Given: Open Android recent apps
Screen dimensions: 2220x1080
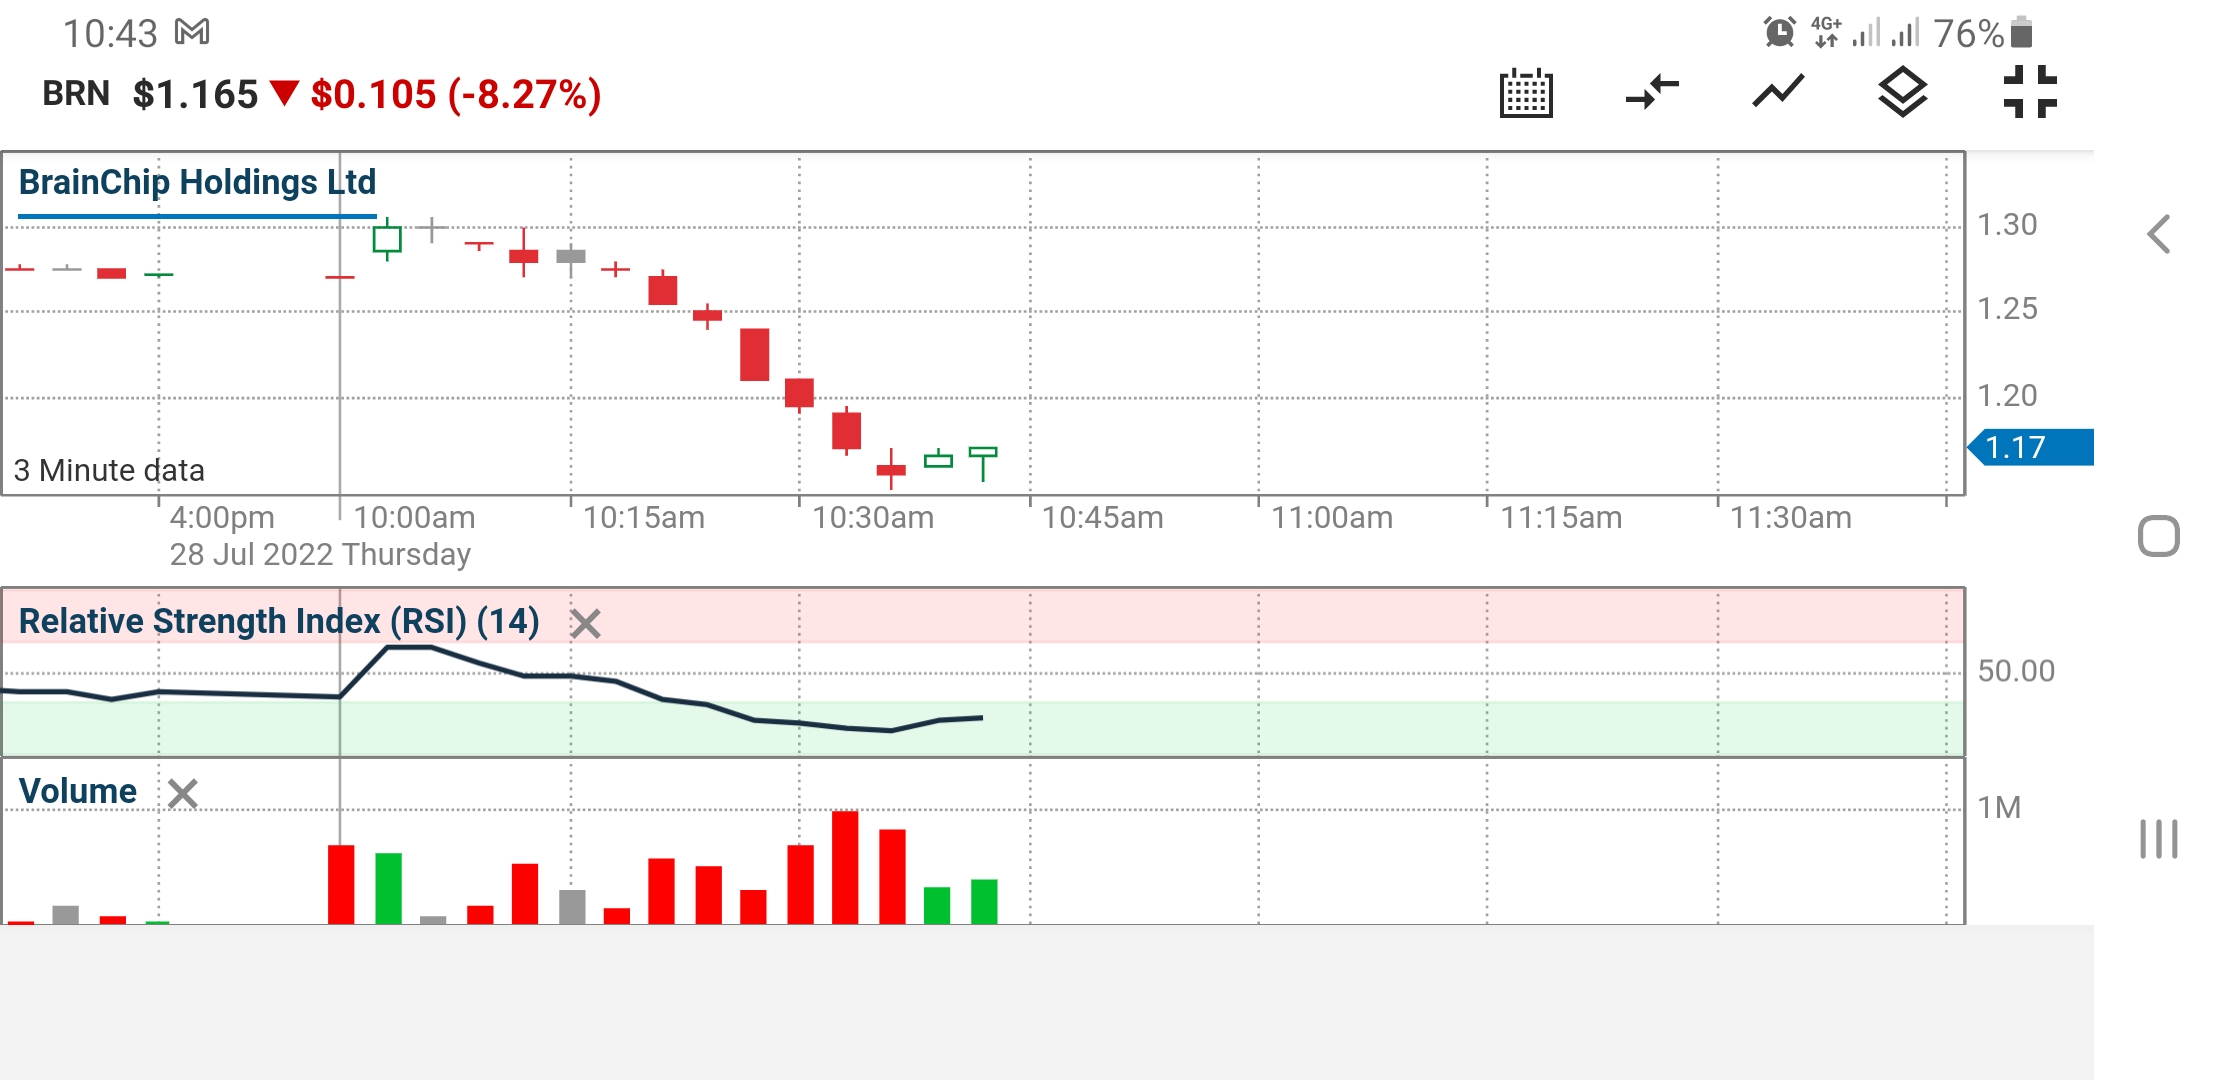Looking at the screenshot, I should [x=2159, y=838].
